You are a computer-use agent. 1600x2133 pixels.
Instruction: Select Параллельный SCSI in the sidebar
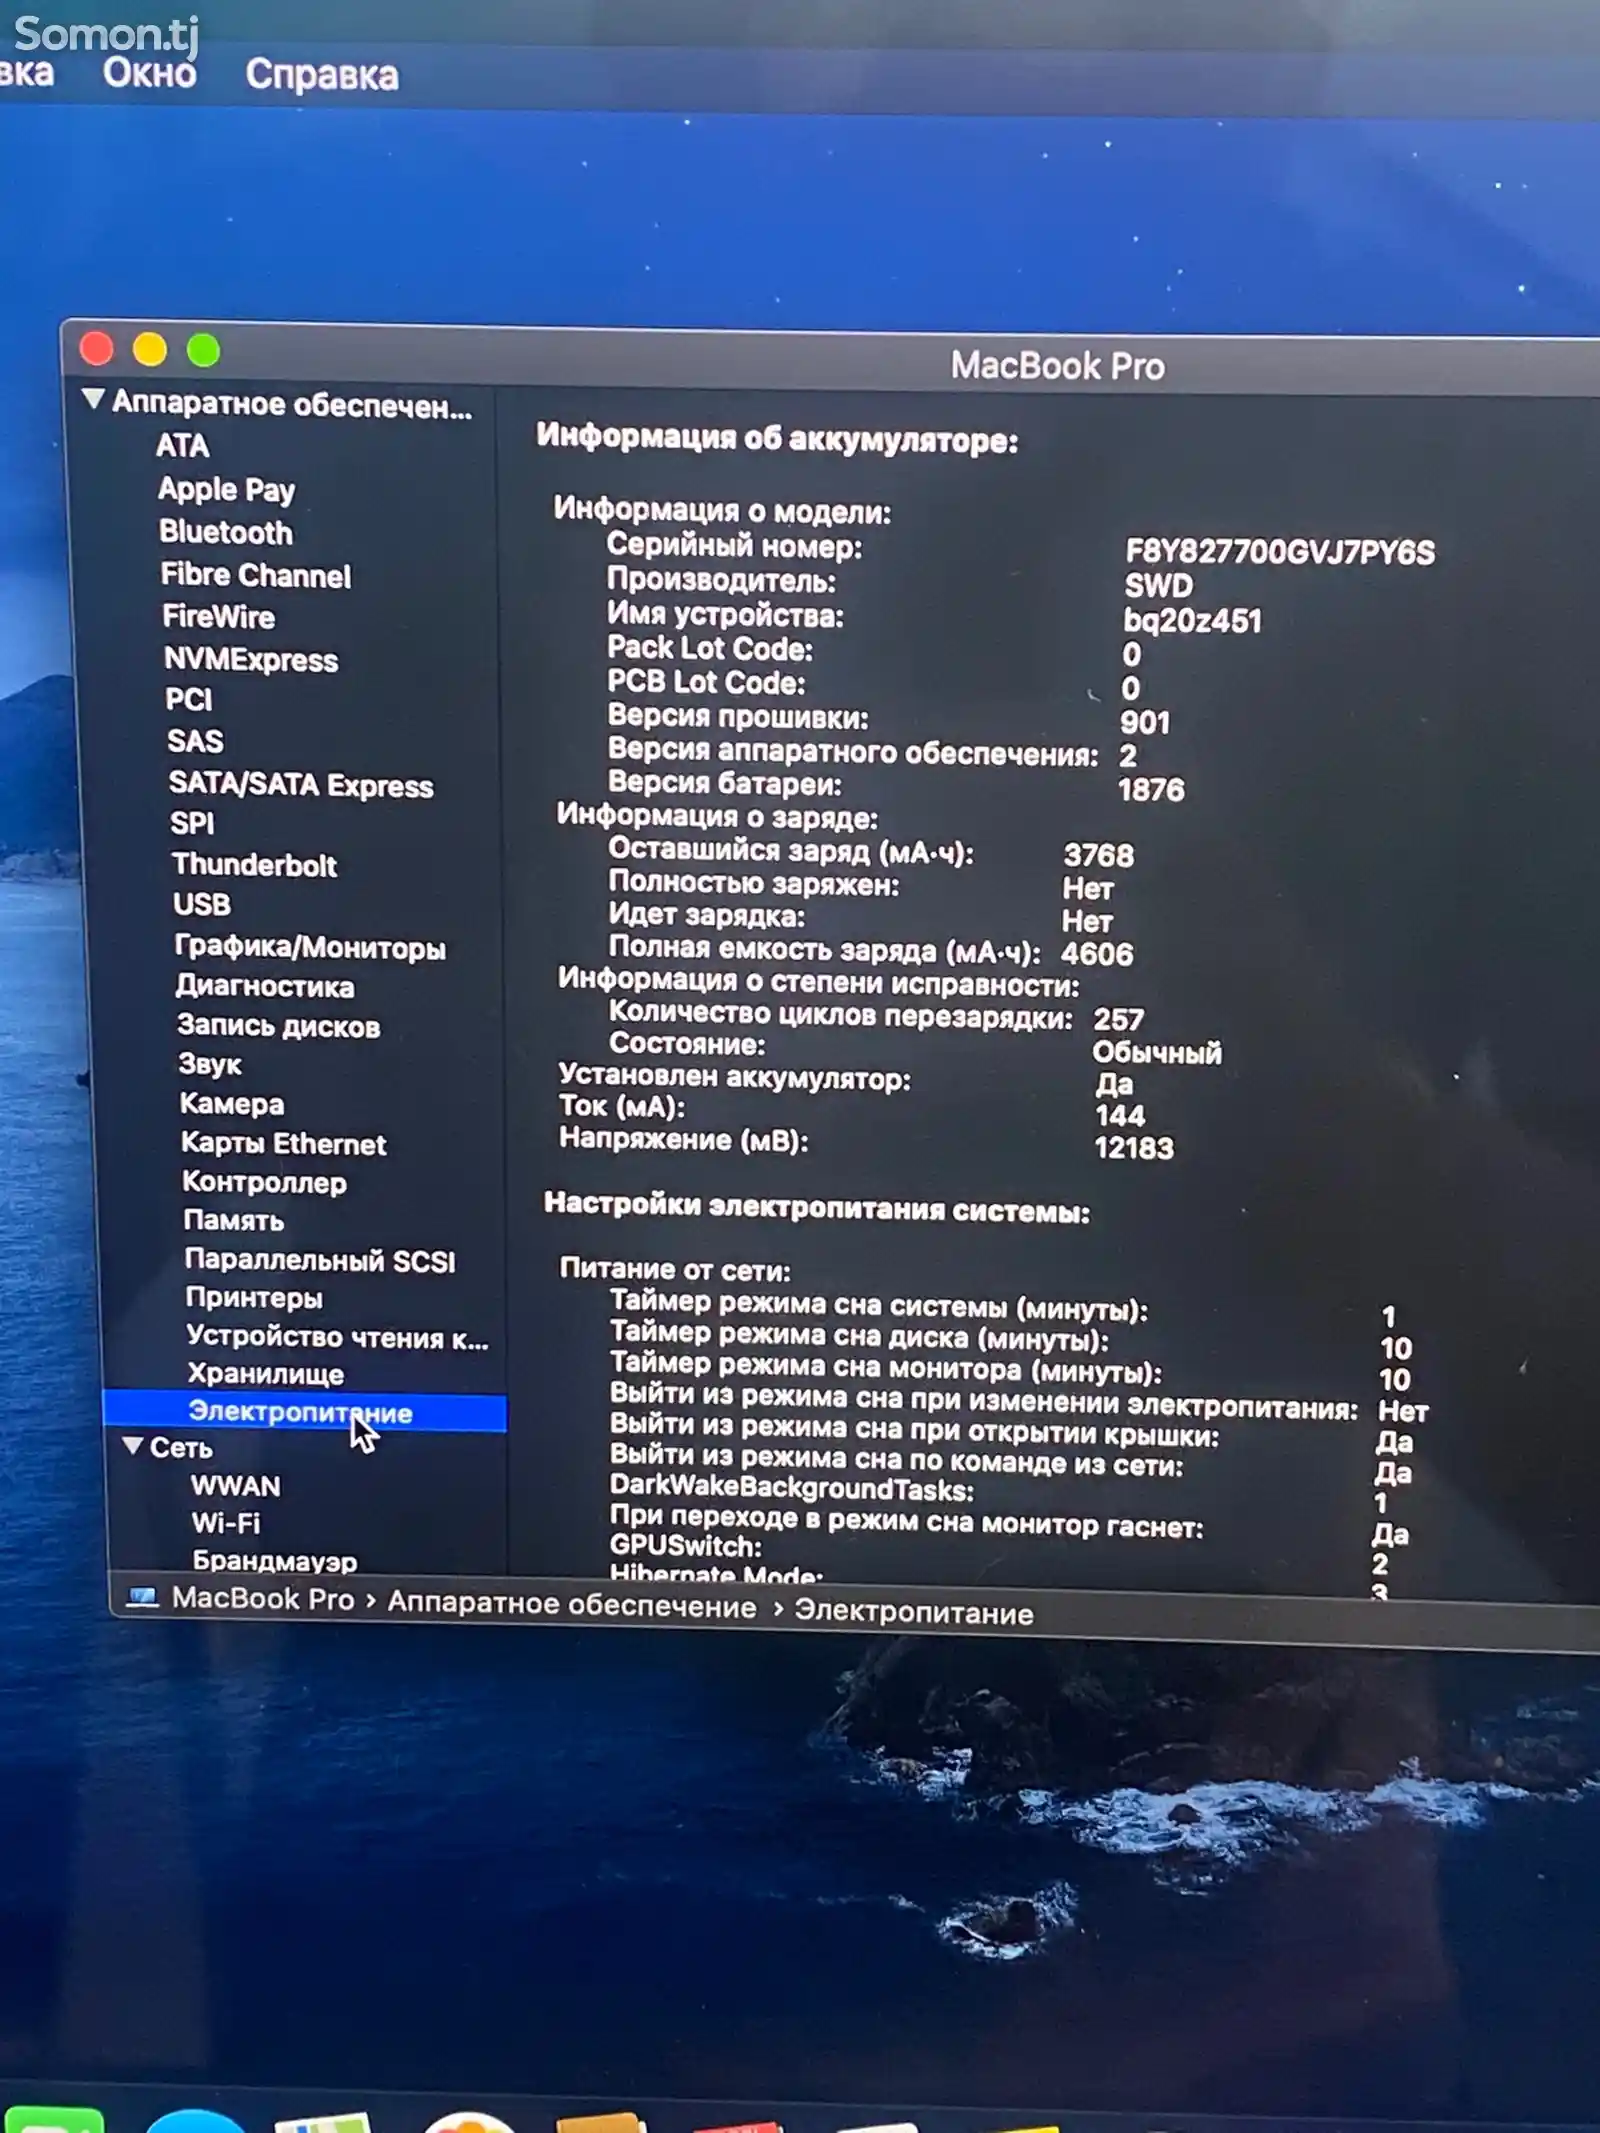(320, 1261)
